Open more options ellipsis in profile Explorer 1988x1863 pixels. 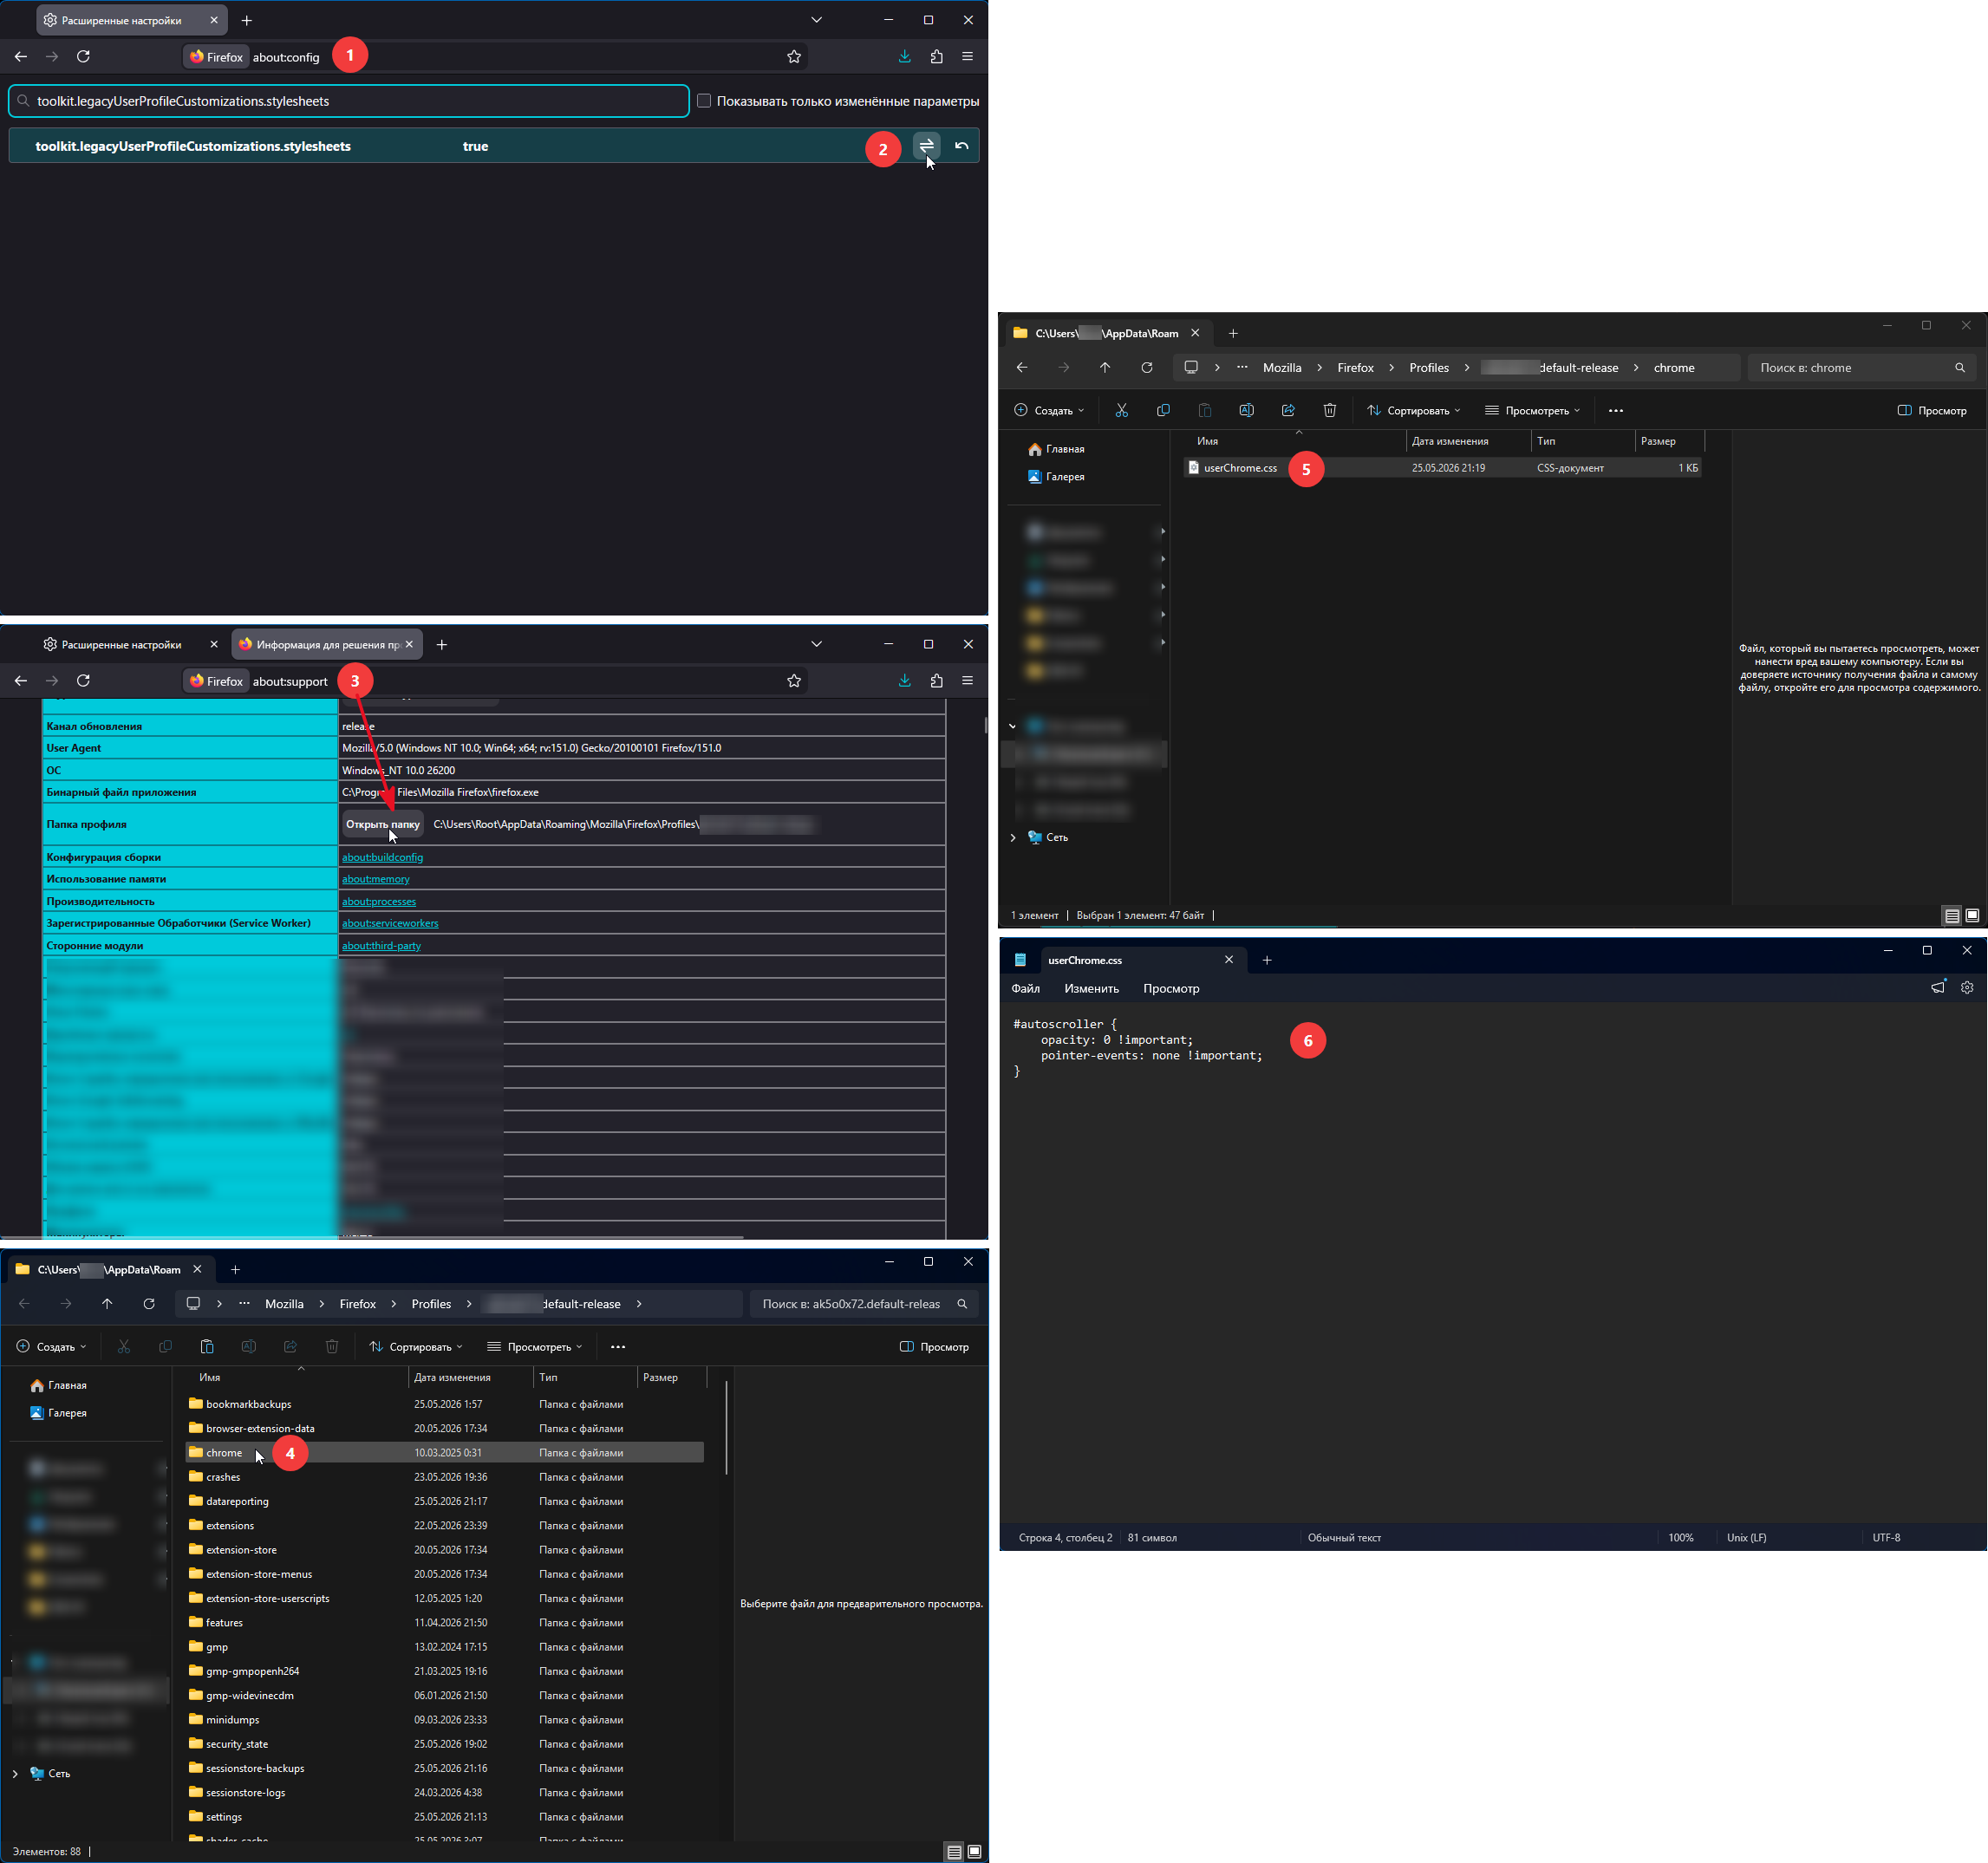618,1347
